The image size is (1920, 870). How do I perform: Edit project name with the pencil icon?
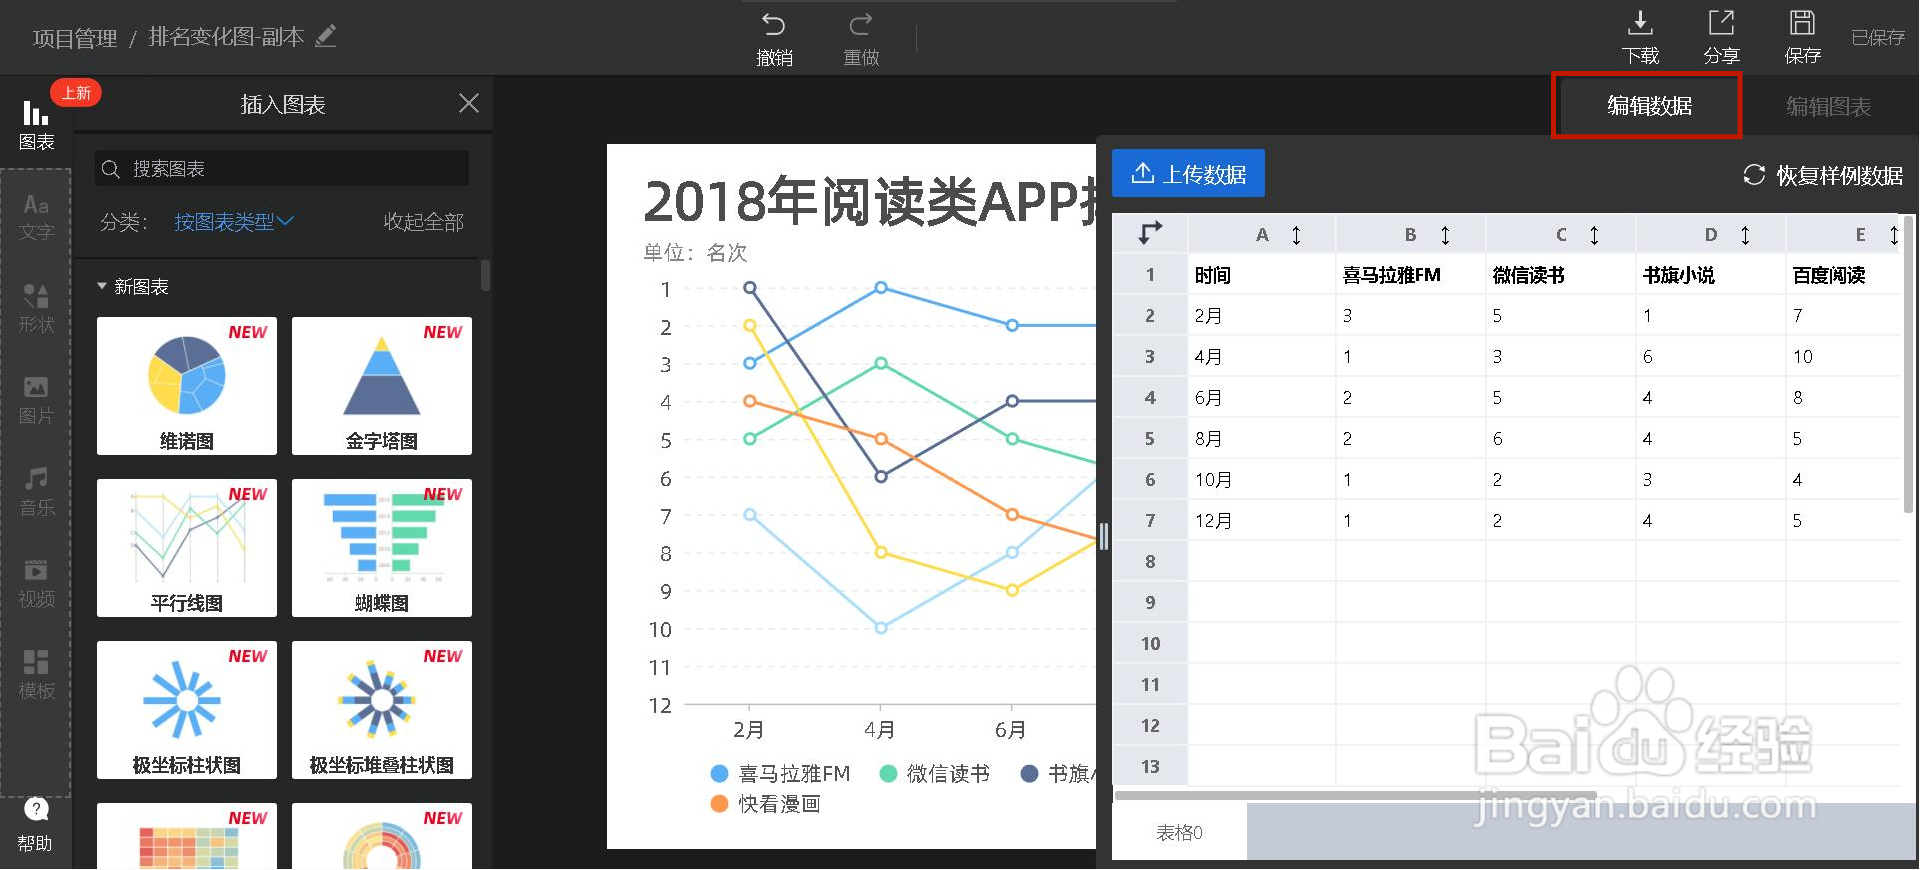[326, 37]
